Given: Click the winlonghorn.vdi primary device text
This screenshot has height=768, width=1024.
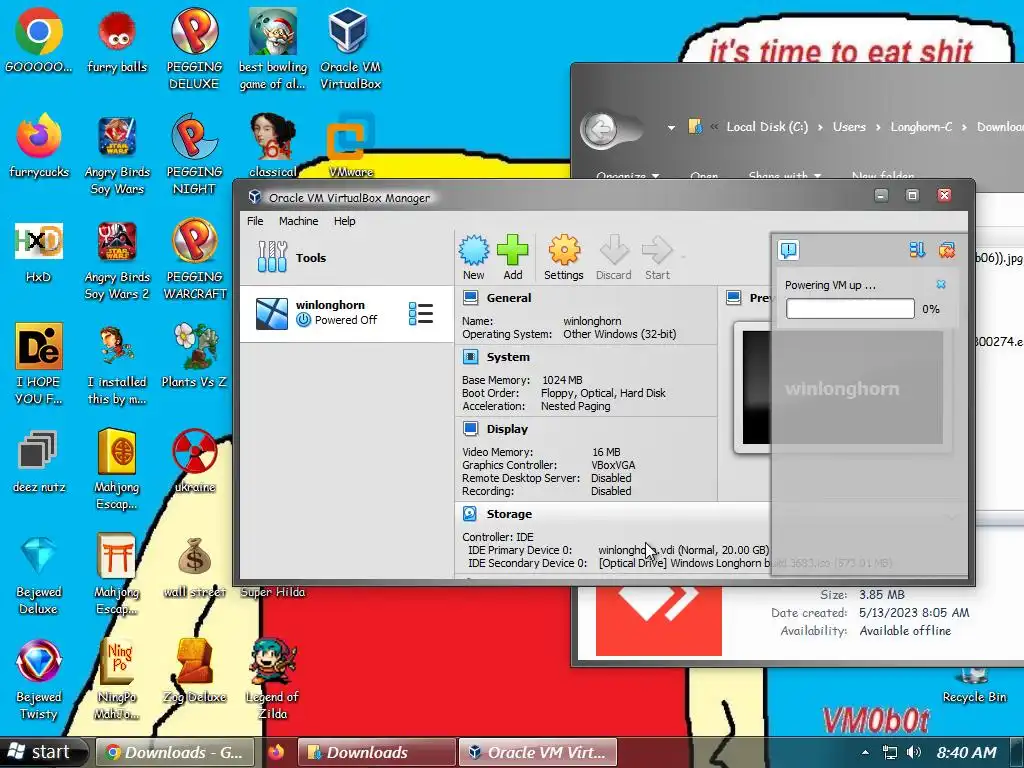Looking at the screenshot, I should coord(683,550).
